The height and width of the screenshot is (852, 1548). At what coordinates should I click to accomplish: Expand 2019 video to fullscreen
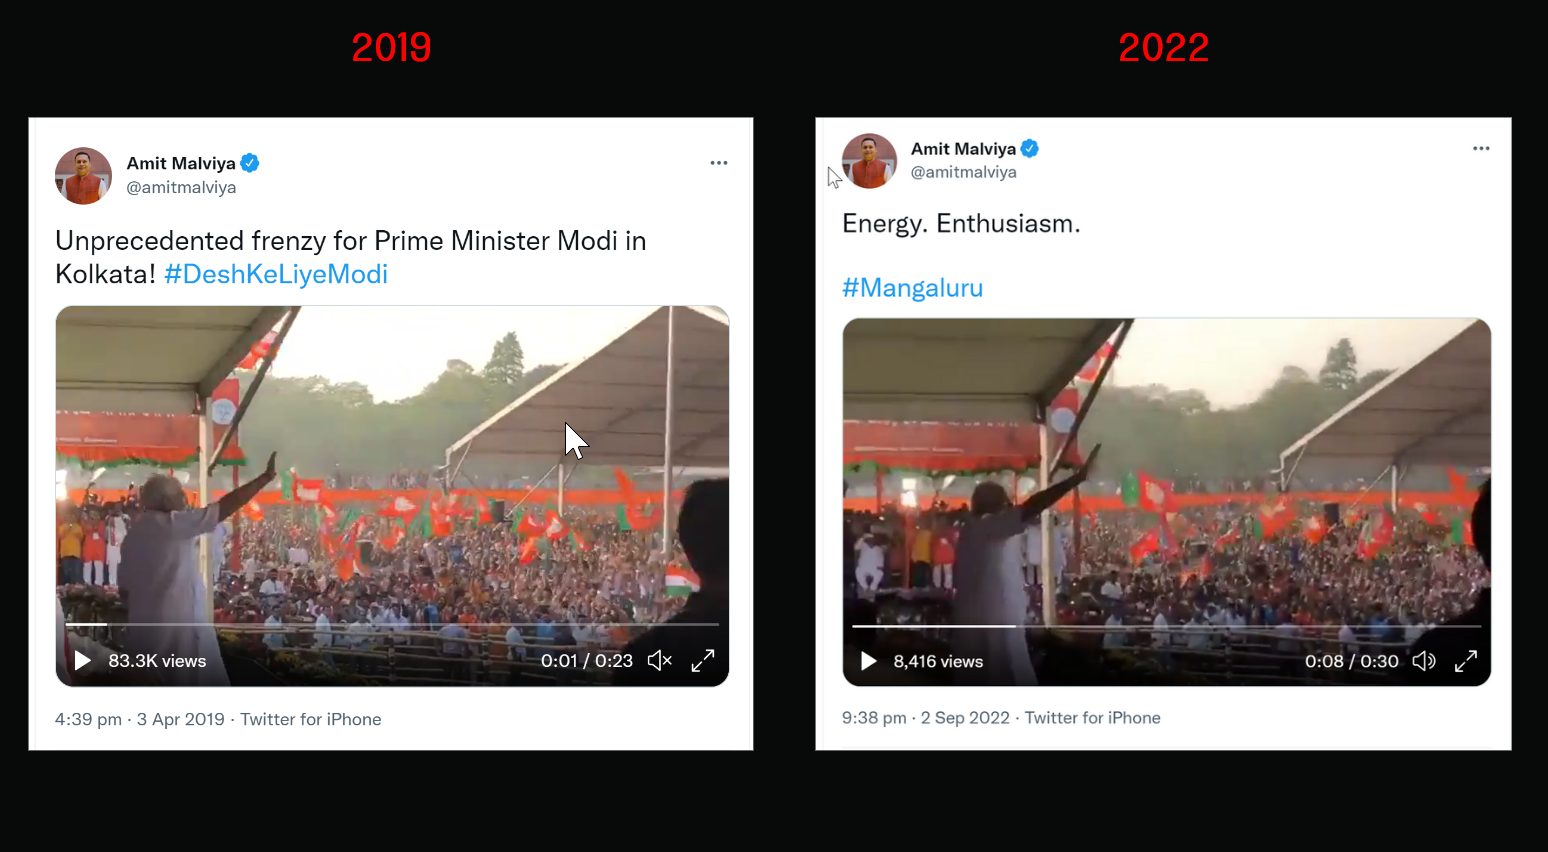(x=703, y=660)
